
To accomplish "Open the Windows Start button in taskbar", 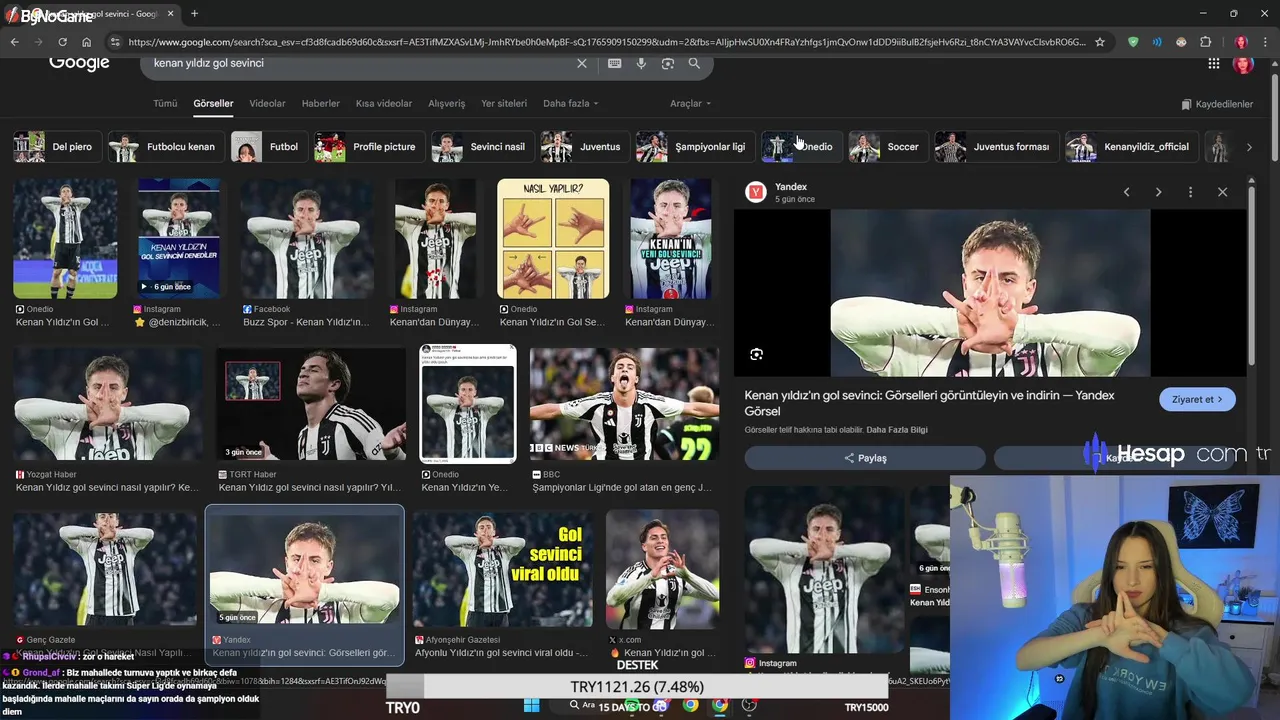I will coord(531,705).
